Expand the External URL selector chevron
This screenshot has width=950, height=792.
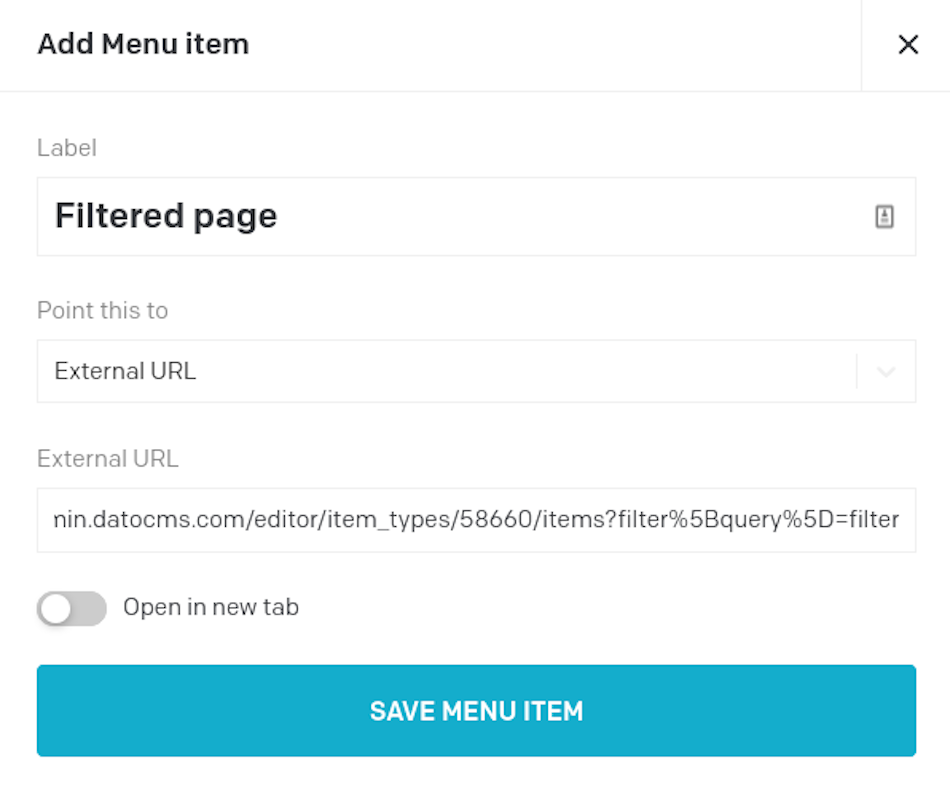(884, 370)
